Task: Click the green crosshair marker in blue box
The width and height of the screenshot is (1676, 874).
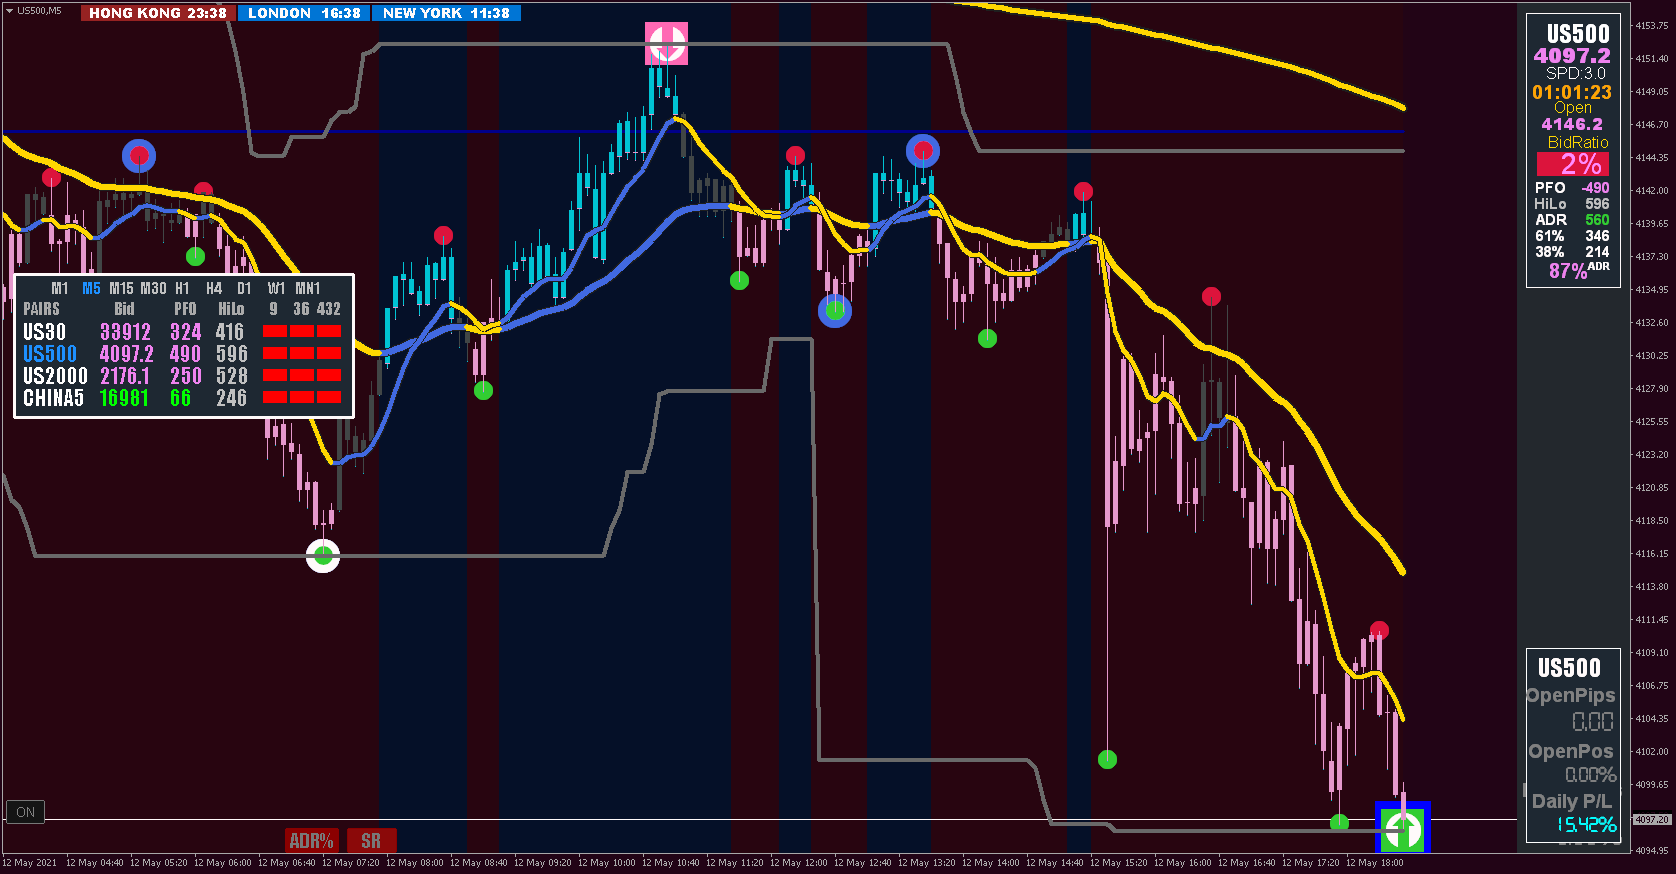Action: coord(1403,827)
